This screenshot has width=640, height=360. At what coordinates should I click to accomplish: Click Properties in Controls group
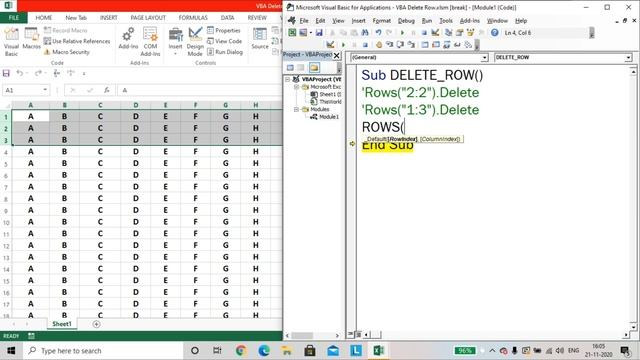224,31
